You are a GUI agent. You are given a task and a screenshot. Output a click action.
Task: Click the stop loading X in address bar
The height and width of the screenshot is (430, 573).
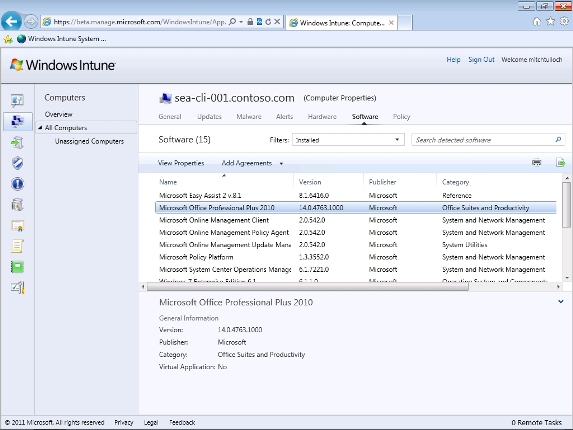click(x=277, y=22)
